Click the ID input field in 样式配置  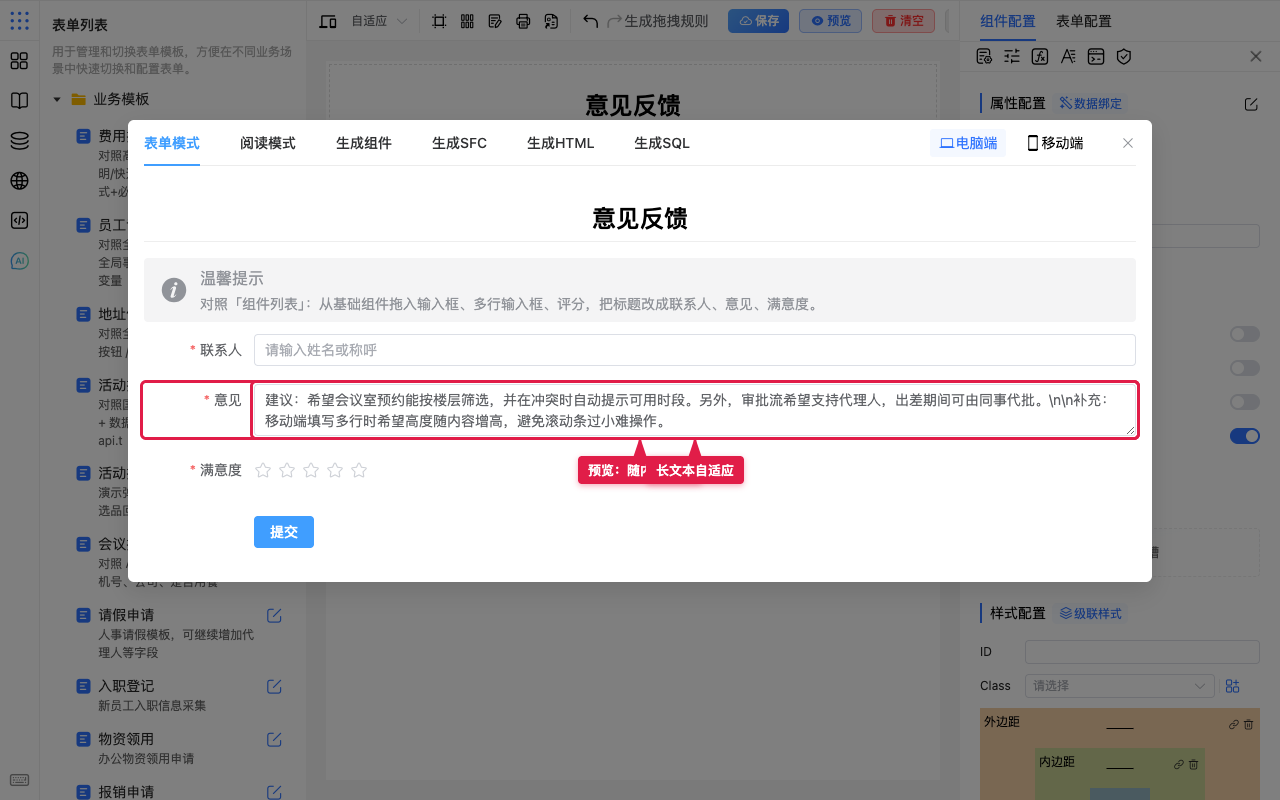[x=1142, y=652]
